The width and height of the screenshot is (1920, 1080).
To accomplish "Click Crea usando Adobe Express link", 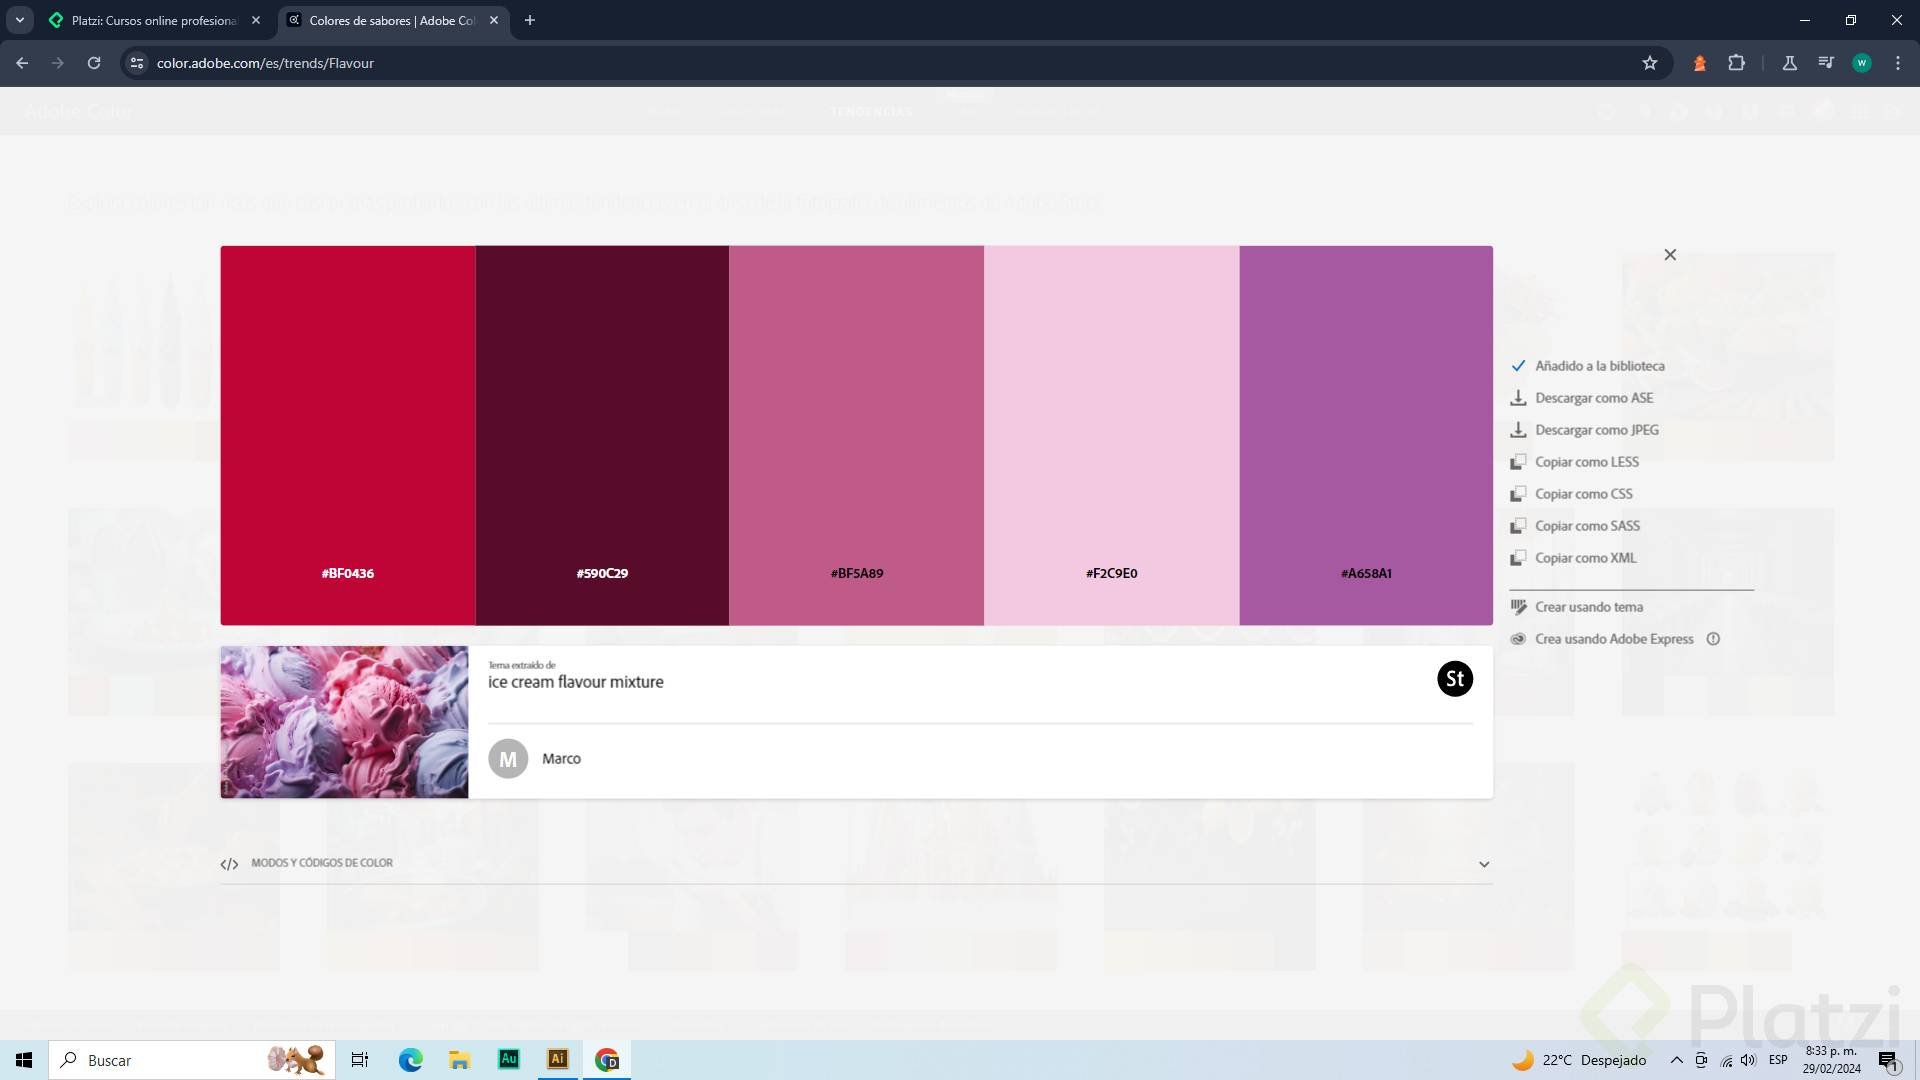I will click(x=1614, y=639).
